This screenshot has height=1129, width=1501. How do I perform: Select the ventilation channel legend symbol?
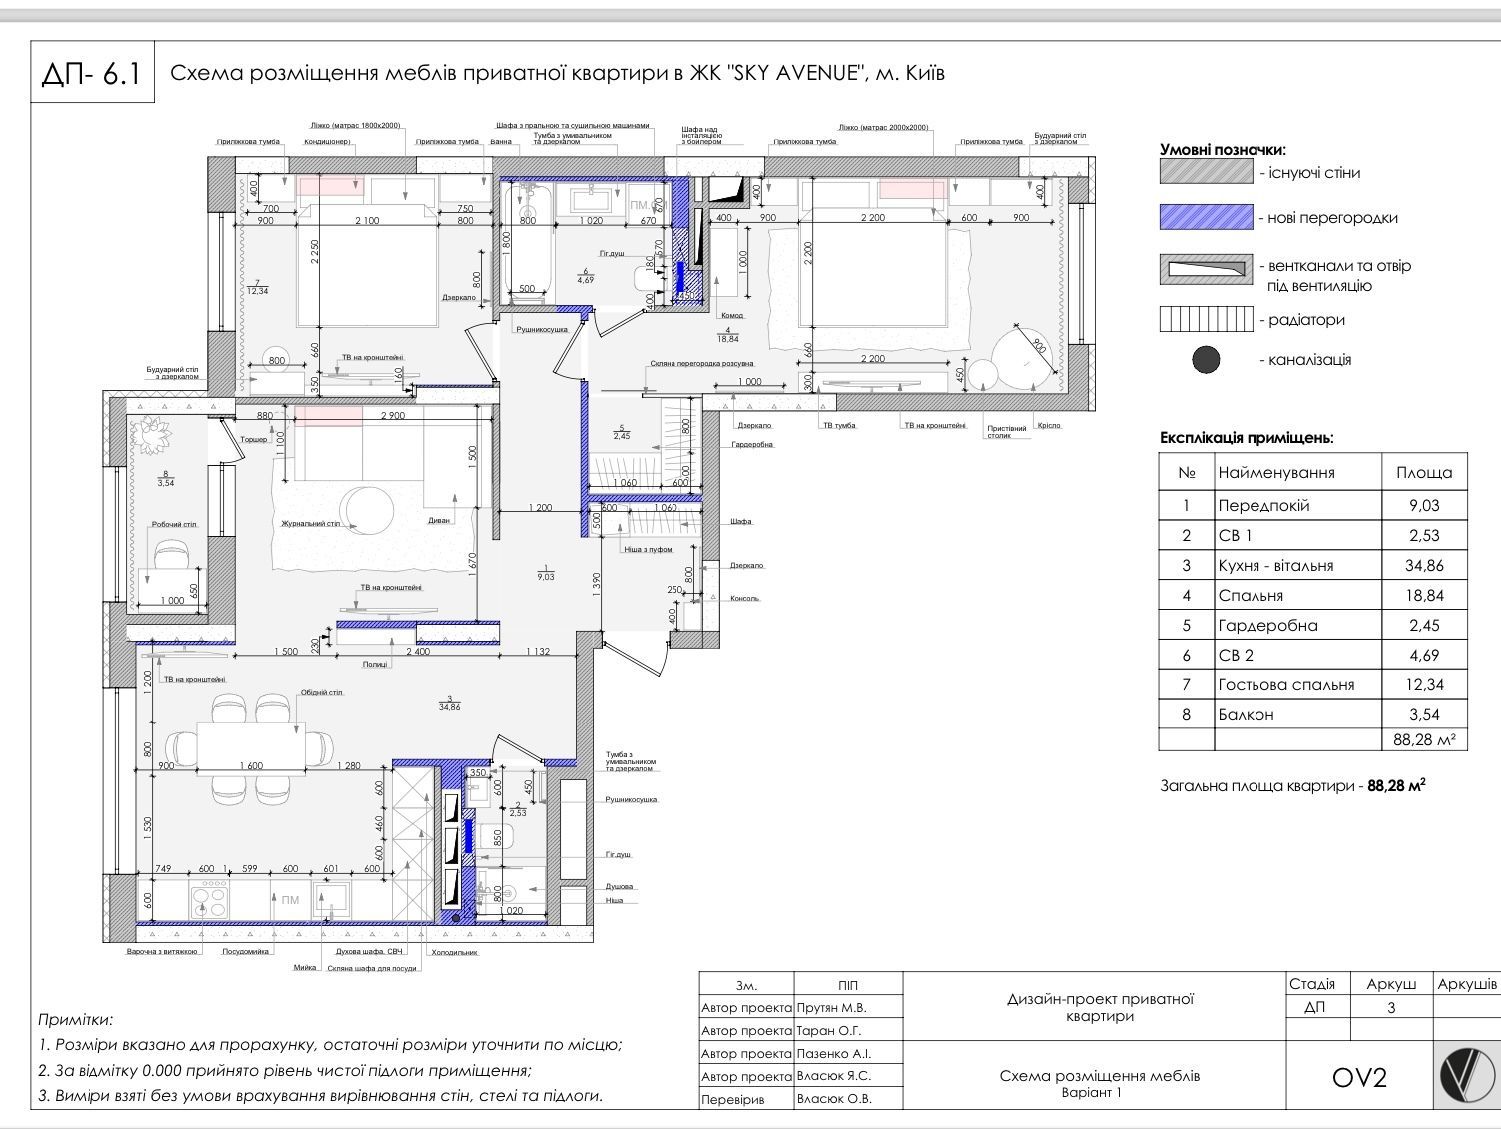[1206, 269]
